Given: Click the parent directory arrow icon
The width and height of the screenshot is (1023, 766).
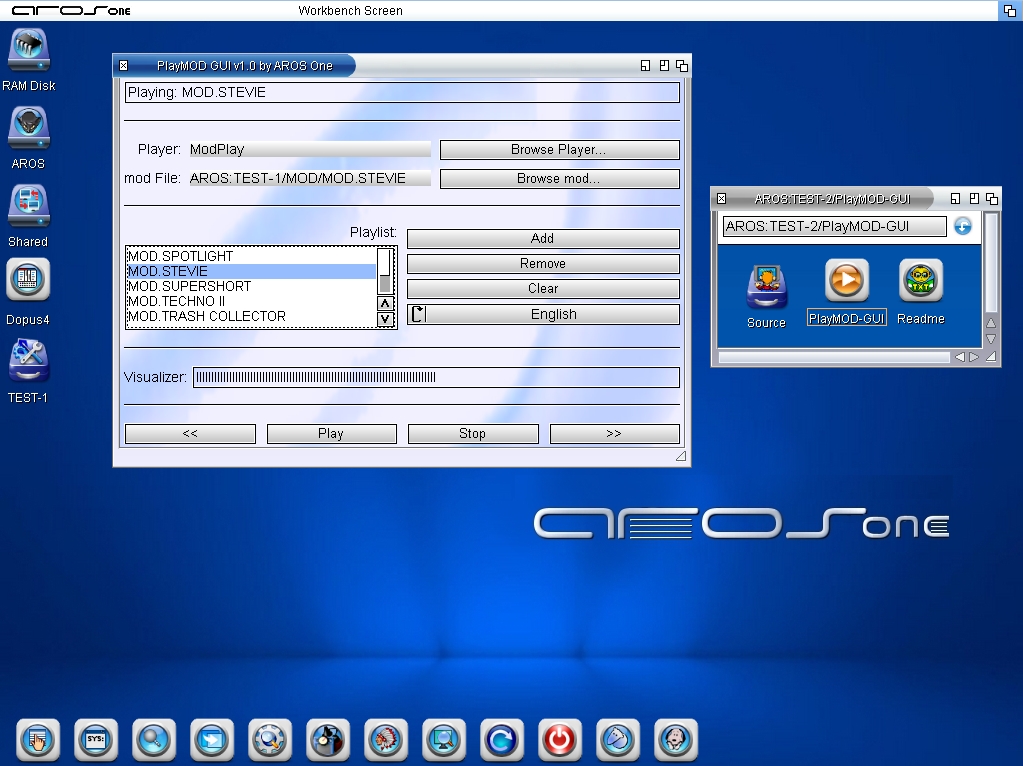Looking at the screenshot, I should point(963,226).
